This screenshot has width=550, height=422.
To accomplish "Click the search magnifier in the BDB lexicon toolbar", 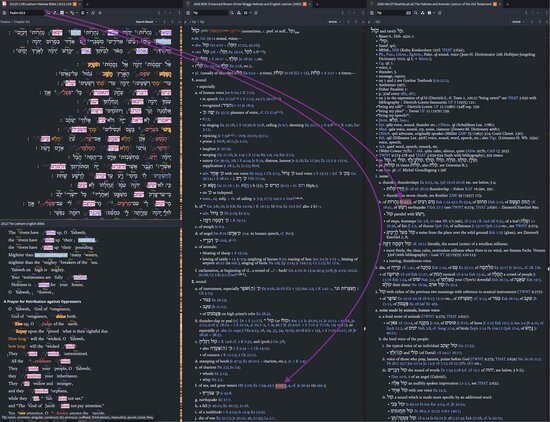I will coord(232,13).
